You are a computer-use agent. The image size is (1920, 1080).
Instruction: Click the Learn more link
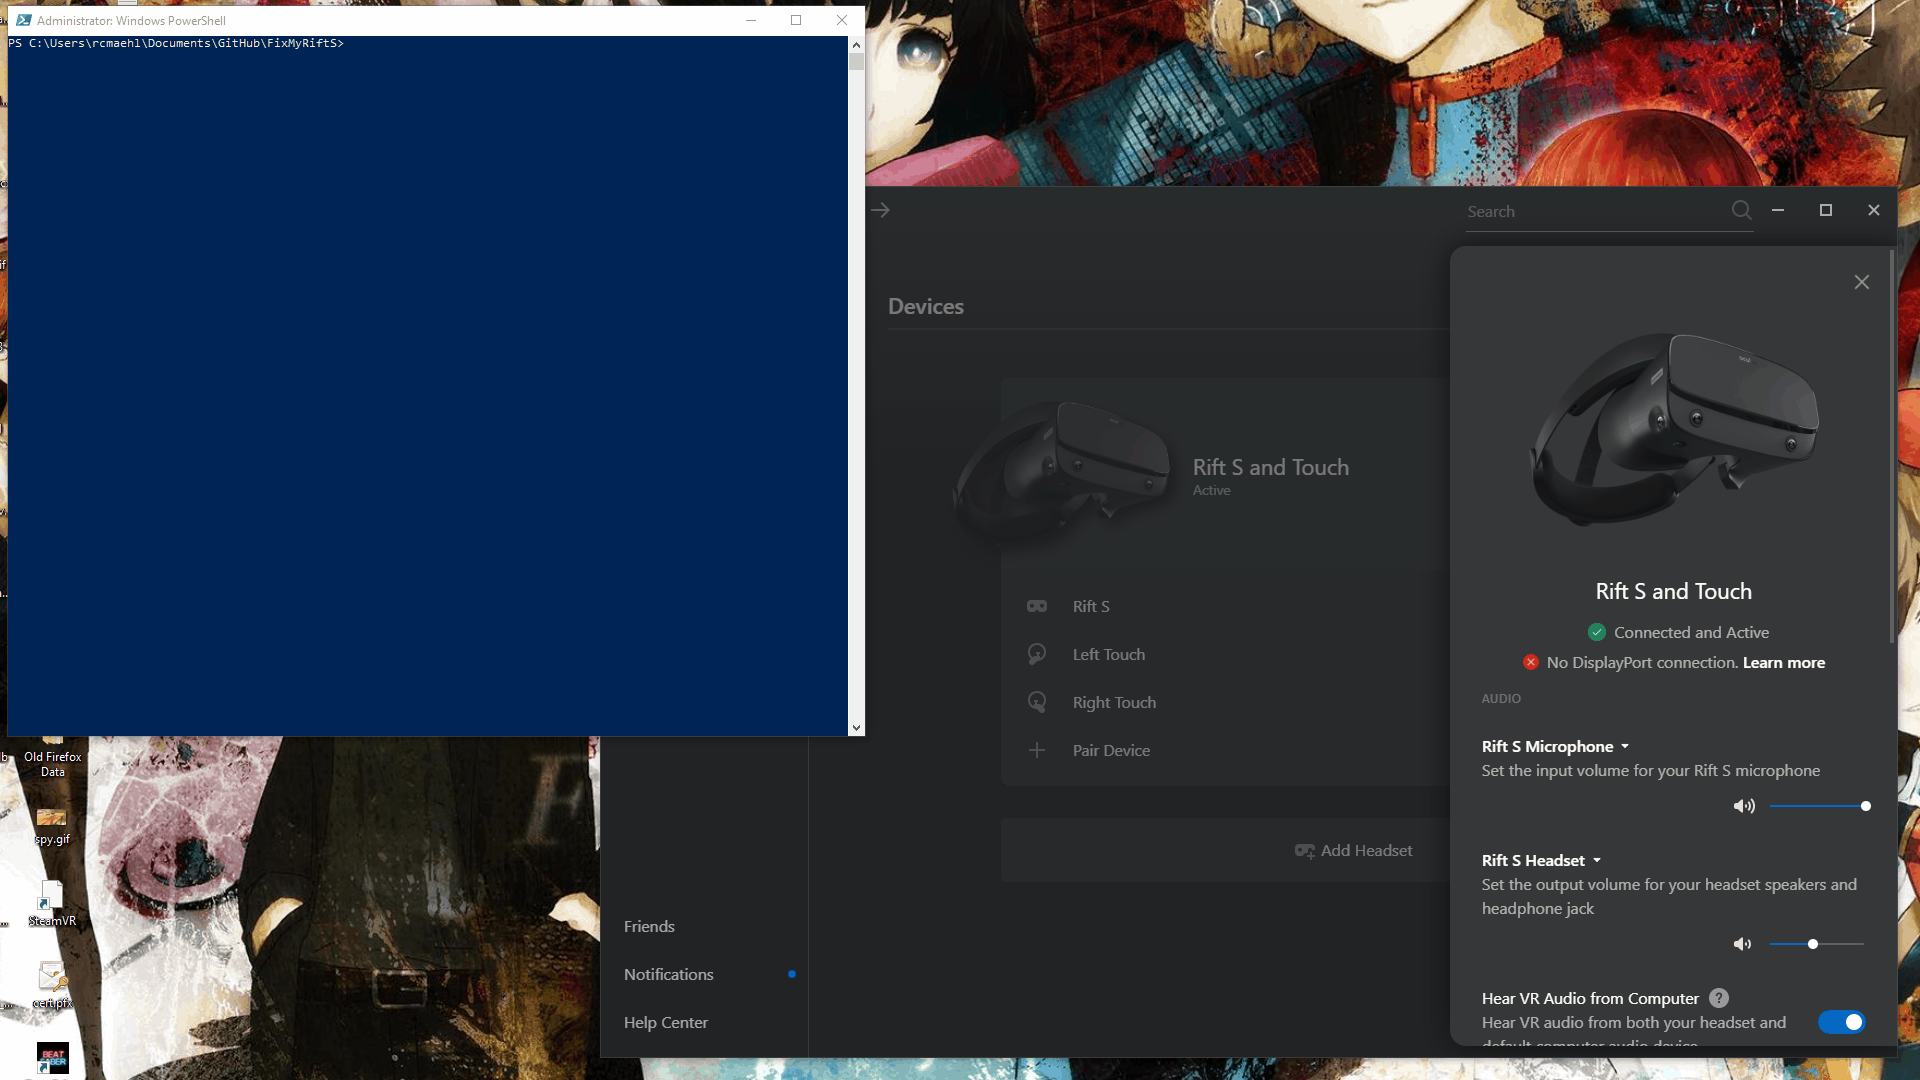[1783, 662]
